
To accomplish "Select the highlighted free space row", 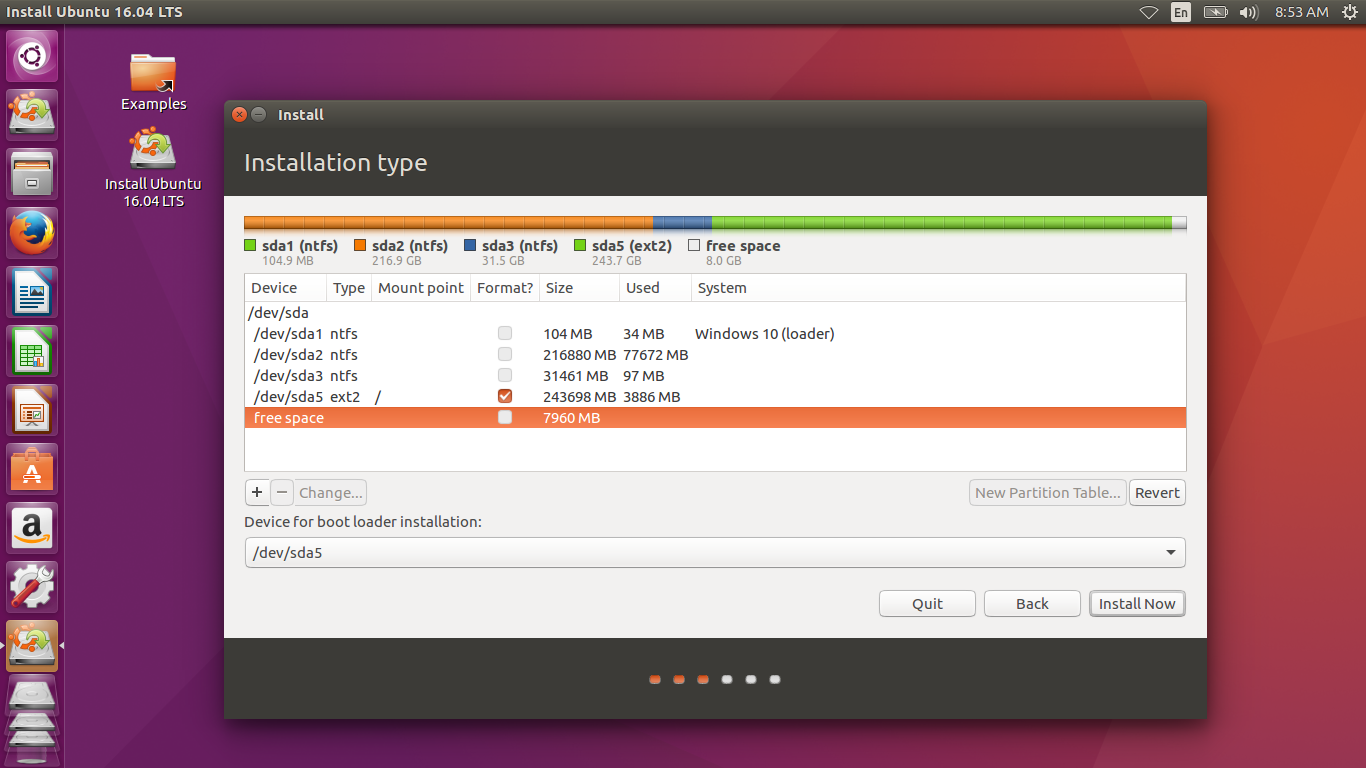I will pos(715,418).
